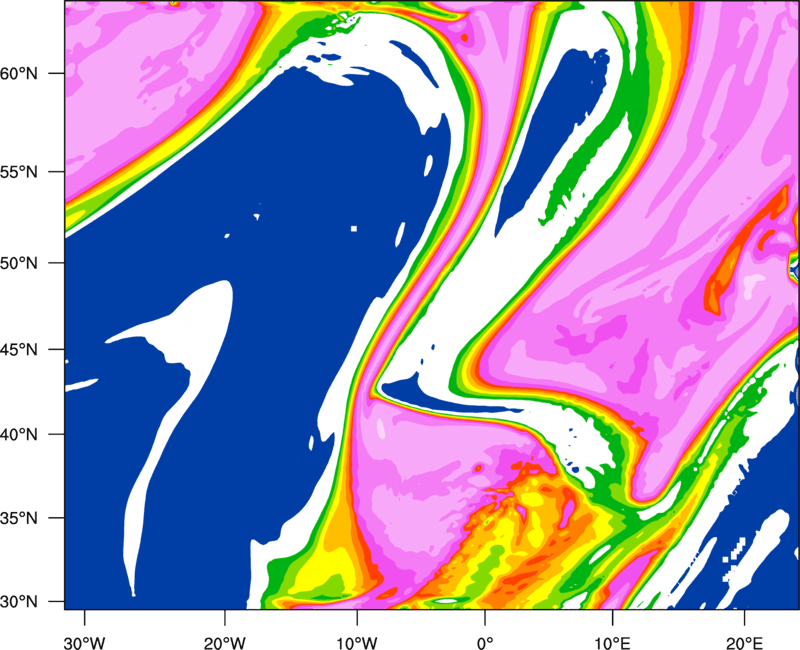Click the 40°N latitude label
Screen dimensions: 800x650
click(19, 435)
